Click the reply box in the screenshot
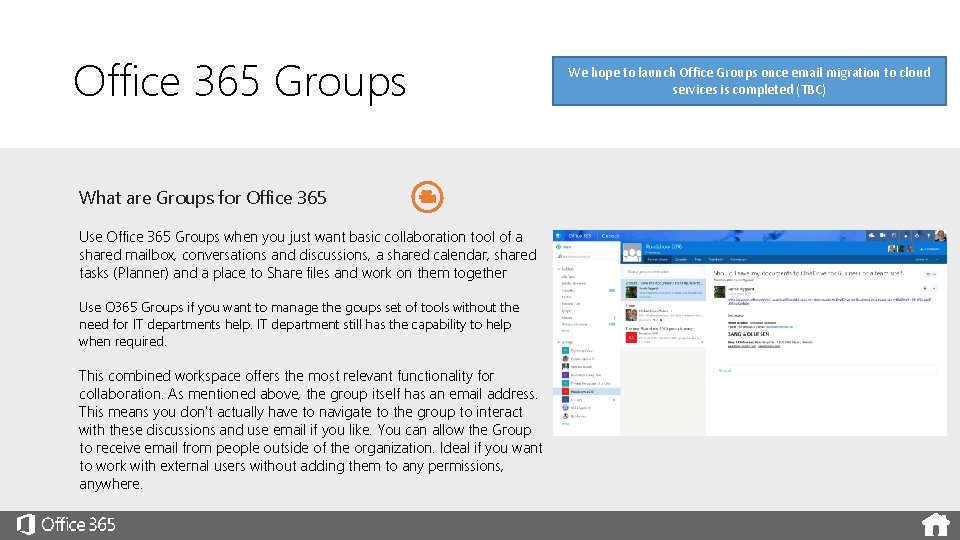 (x=825, y=370)
